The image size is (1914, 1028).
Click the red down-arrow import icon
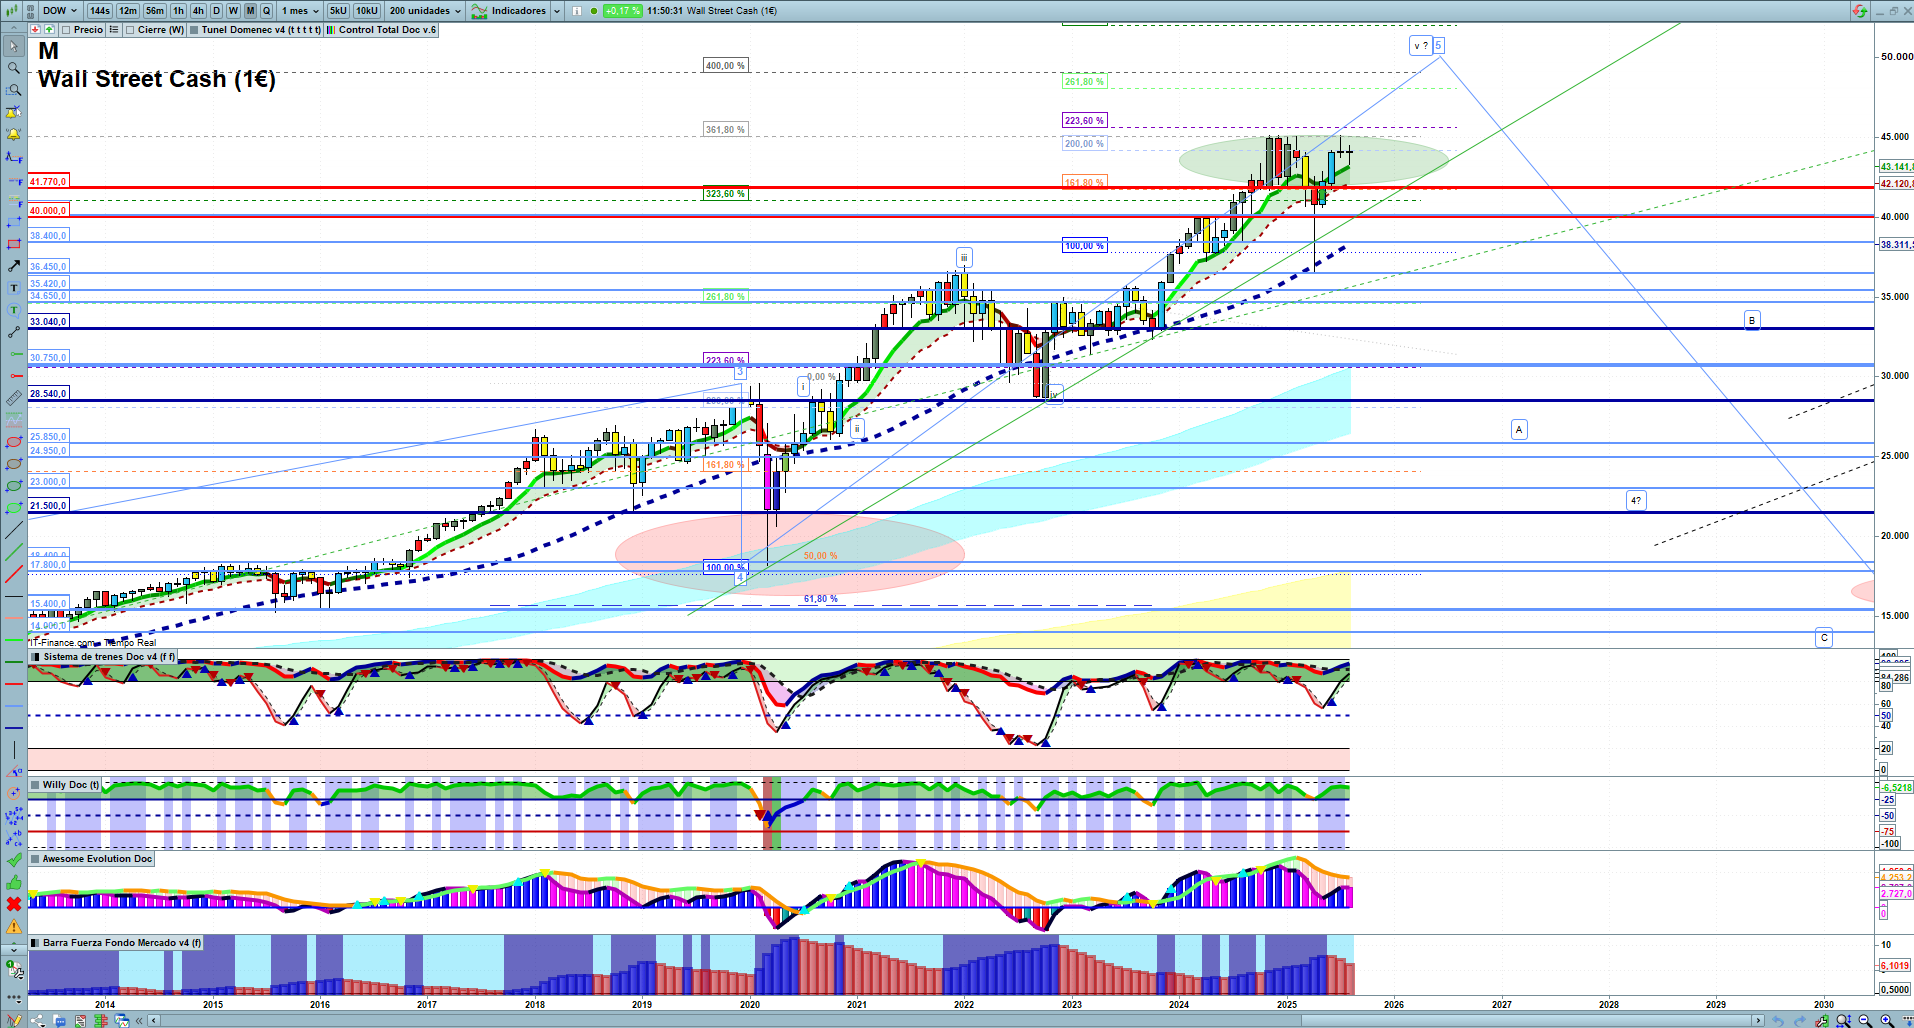click(x=36, y=29)
